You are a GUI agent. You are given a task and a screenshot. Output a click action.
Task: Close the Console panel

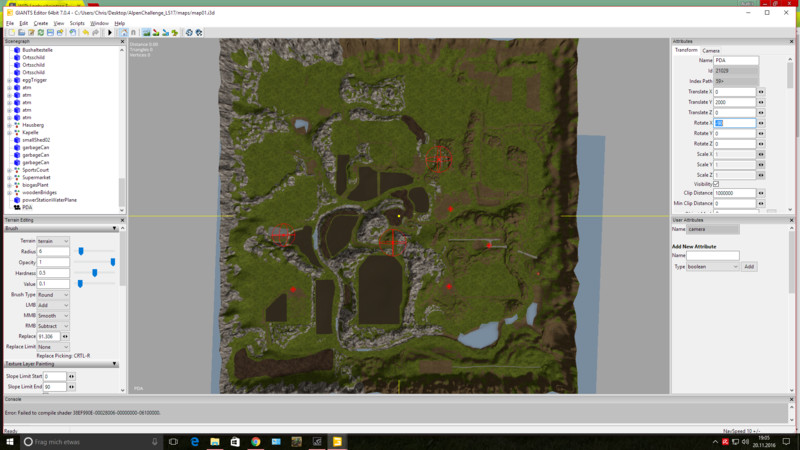pos(791,399)
